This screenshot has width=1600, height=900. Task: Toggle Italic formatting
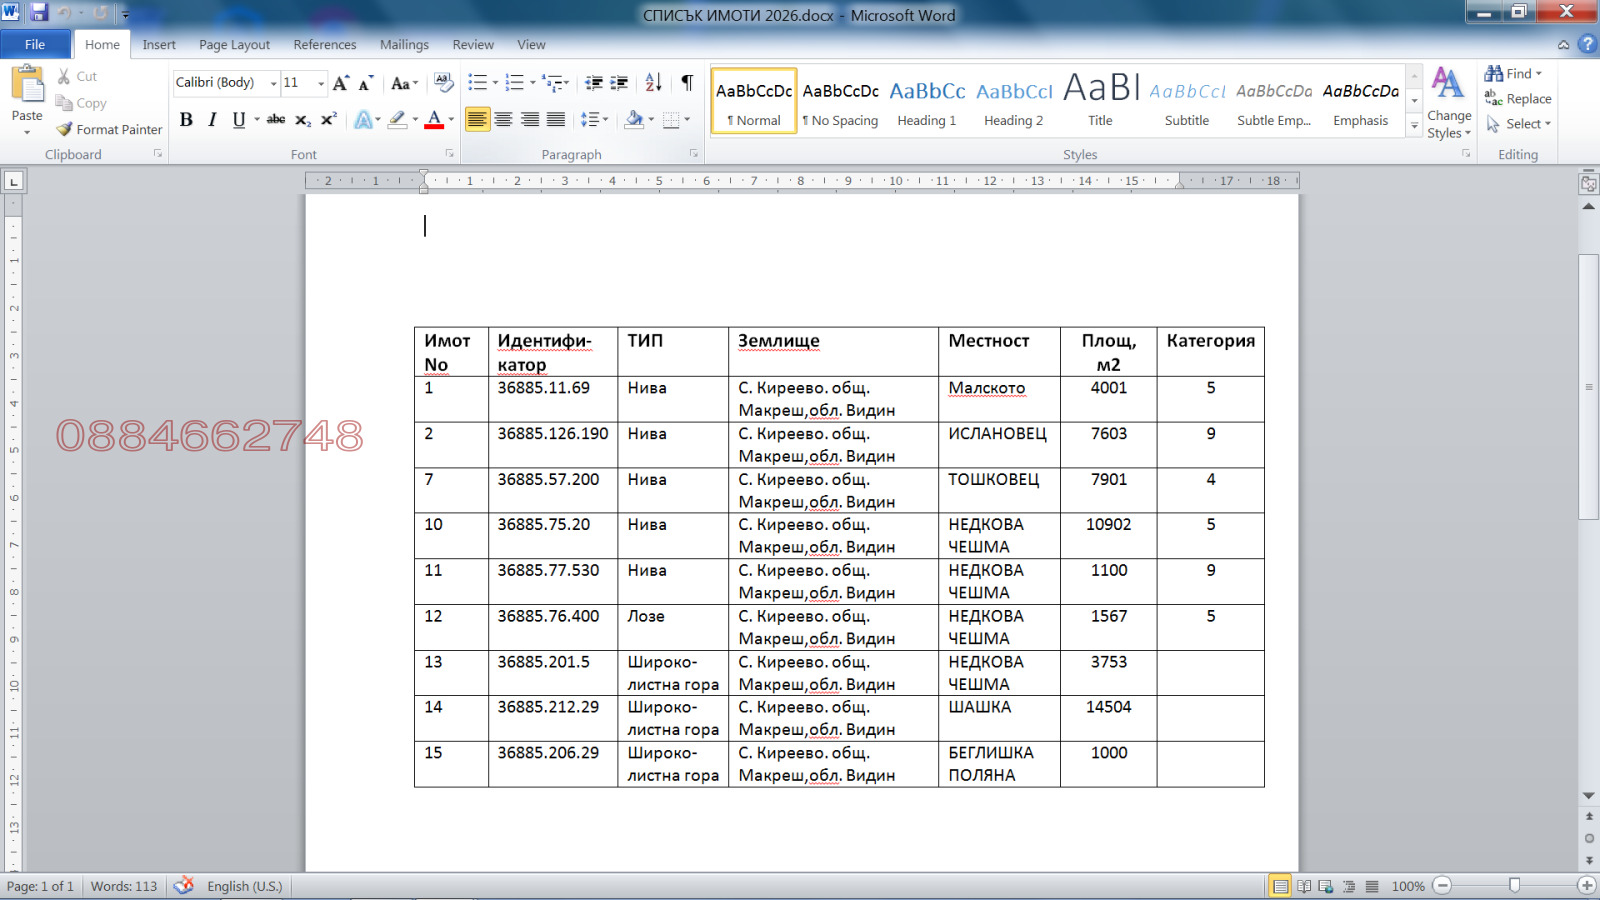tap(212, 120)
